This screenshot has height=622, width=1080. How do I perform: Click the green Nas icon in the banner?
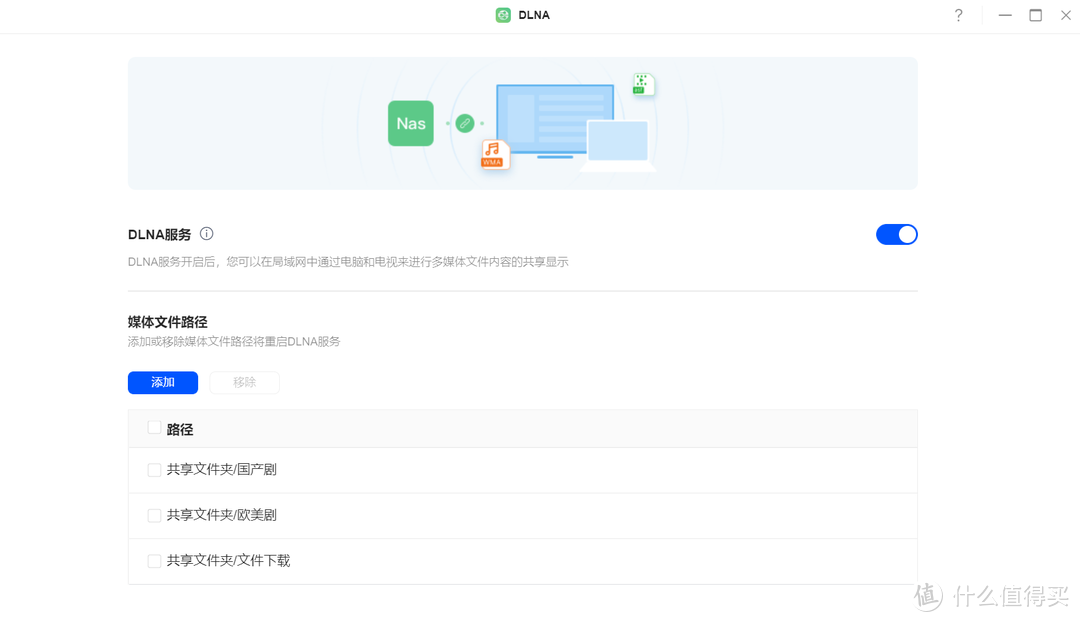[x=410, y=123]
